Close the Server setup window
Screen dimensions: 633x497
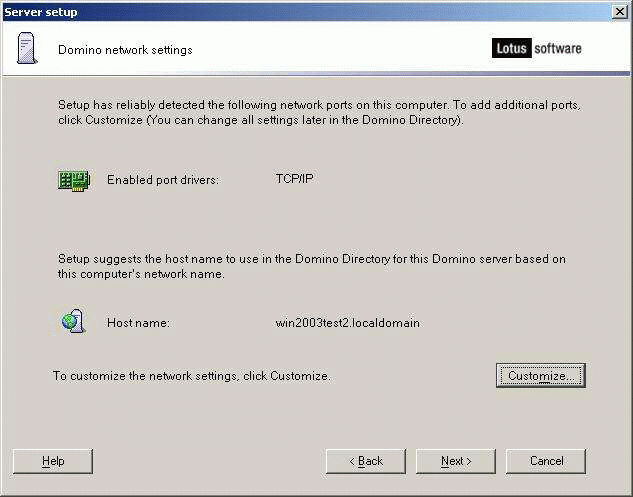tap(620, 11)
